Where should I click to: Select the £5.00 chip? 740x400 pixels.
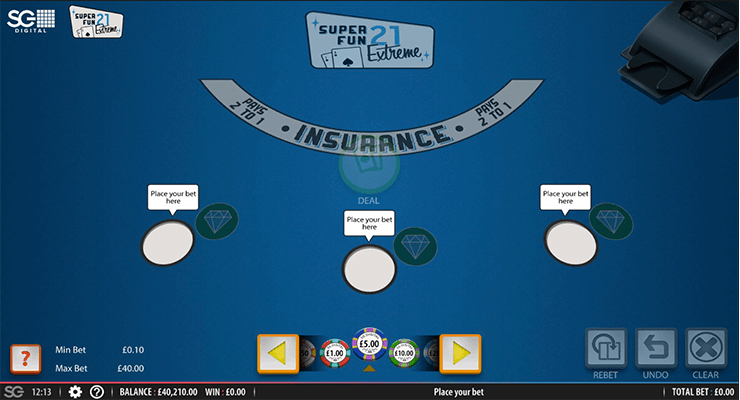(370, 344)
